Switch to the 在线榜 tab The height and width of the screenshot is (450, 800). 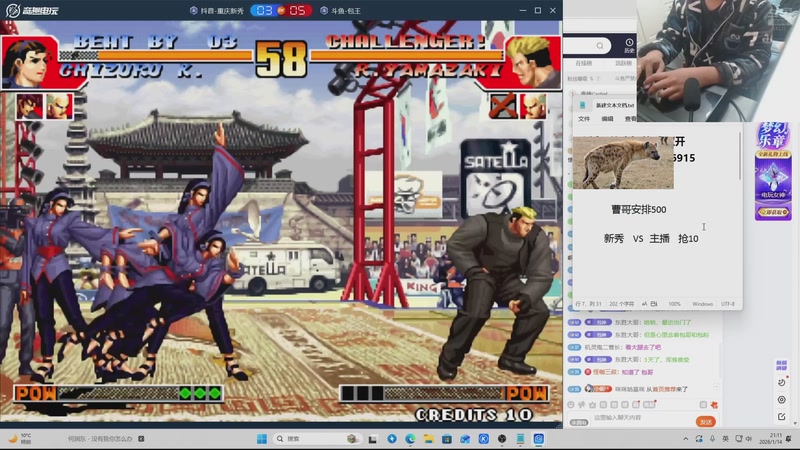tap(584, 63)
